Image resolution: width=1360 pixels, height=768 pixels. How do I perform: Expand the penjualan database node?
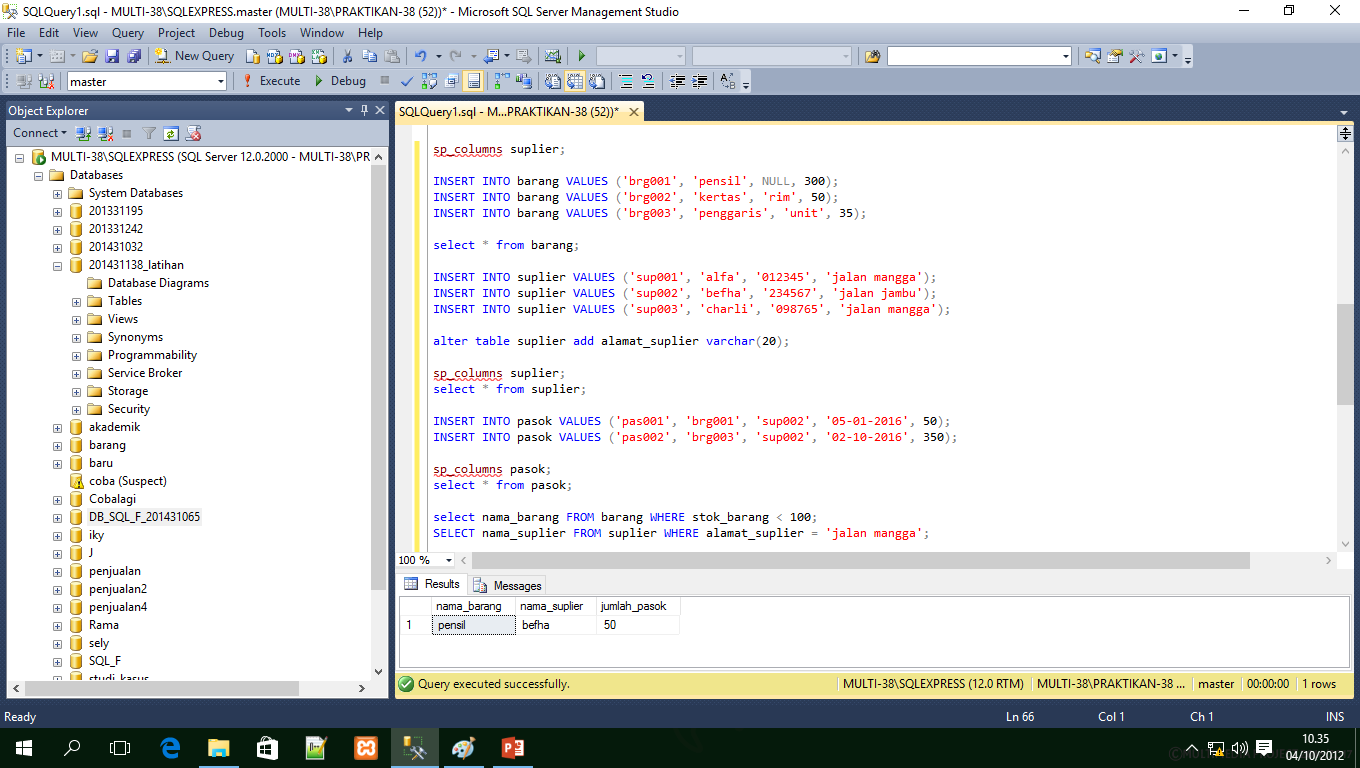click(57, 570)
